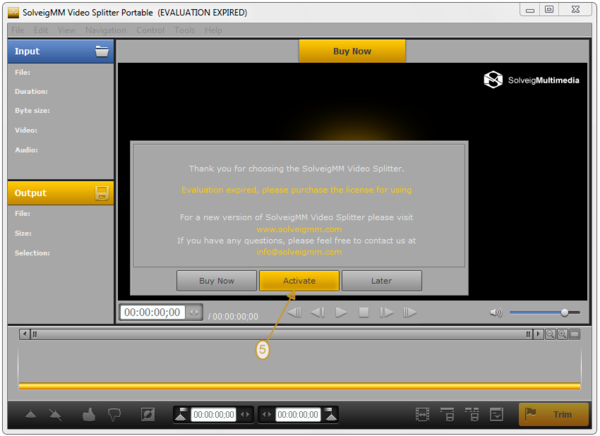Click the stepper before right marker time
This screenshot has height=436, width=600.
coord(267,415)
